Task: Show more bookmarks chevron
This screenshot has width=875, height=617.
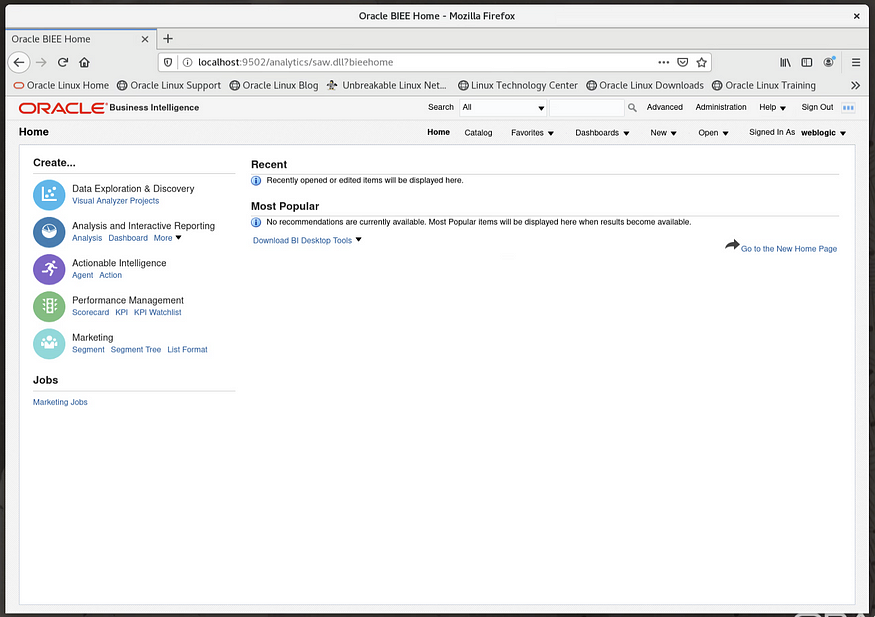Action: 855,85
